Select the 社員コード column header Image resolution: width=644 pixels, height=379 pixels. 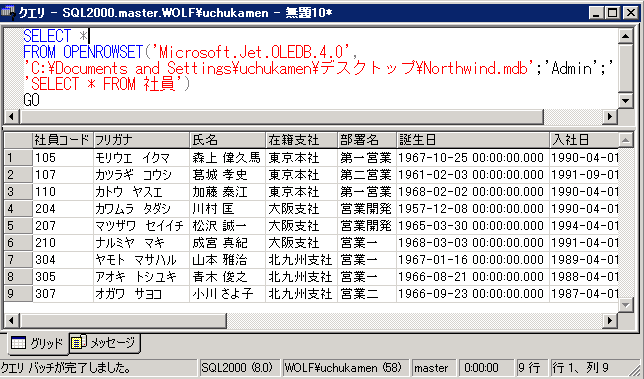click(63, 140)
